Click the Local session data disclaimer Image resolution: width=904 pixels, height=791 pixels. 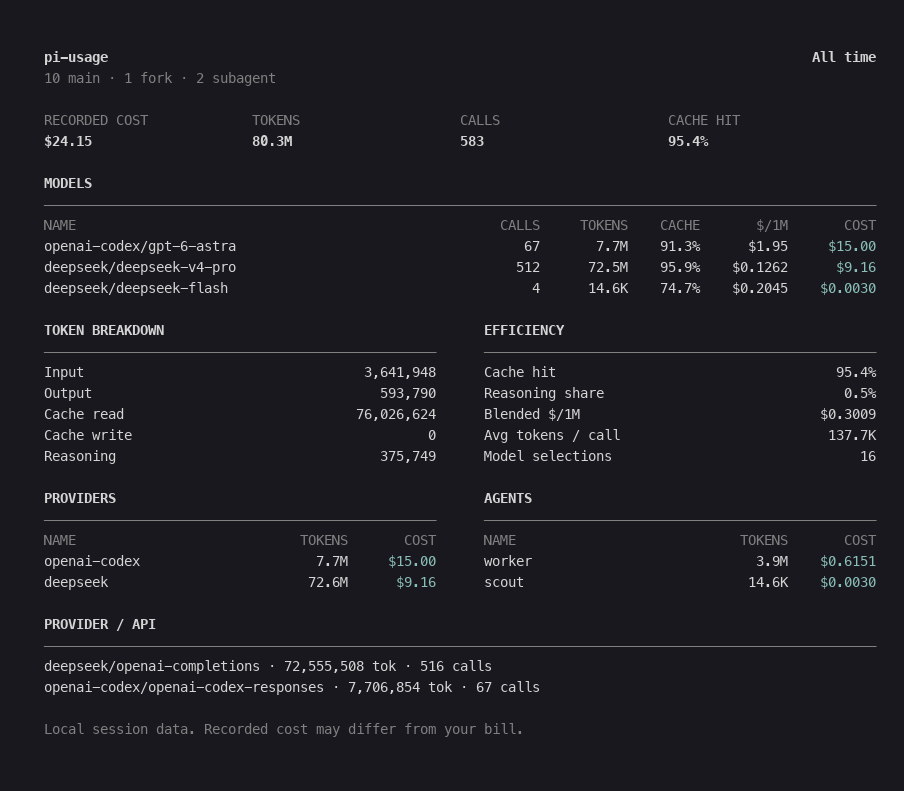[x=284, y=729]
